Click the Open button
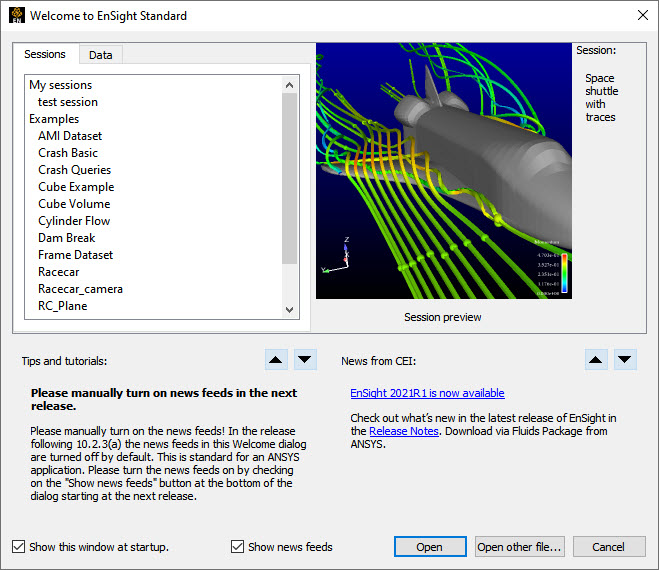Viewport: 659px width, 570px height. click(x=430, y=547)
